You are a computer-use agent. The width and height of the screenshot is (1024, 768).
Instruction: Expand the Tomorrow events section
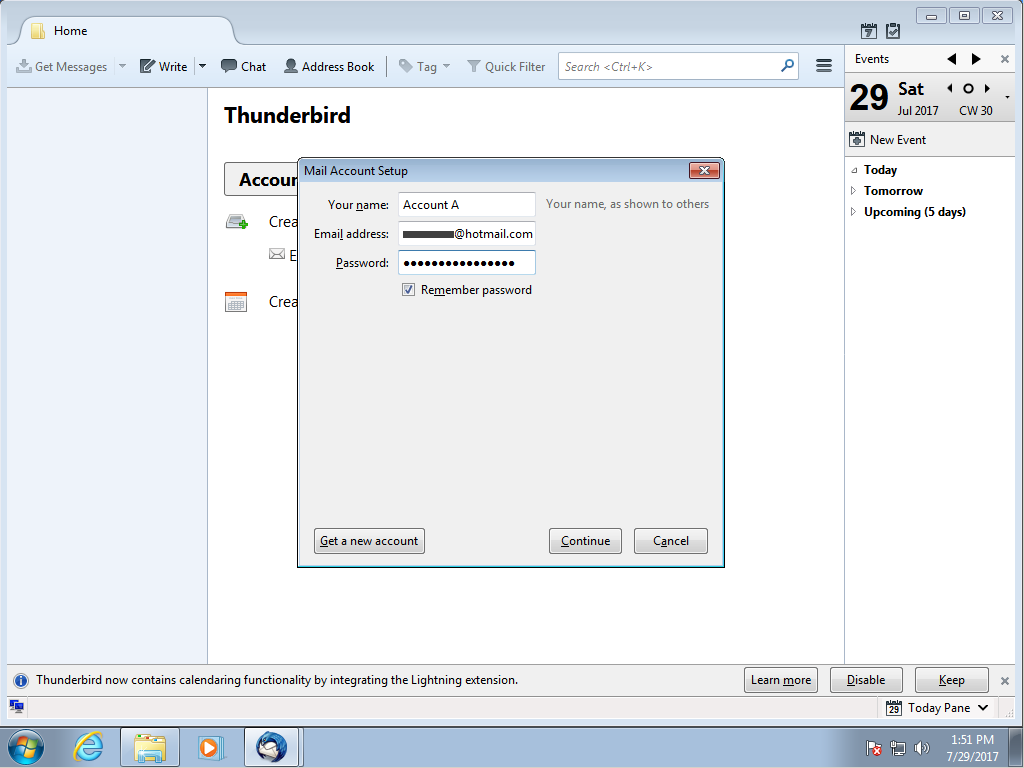click(854, 191)
